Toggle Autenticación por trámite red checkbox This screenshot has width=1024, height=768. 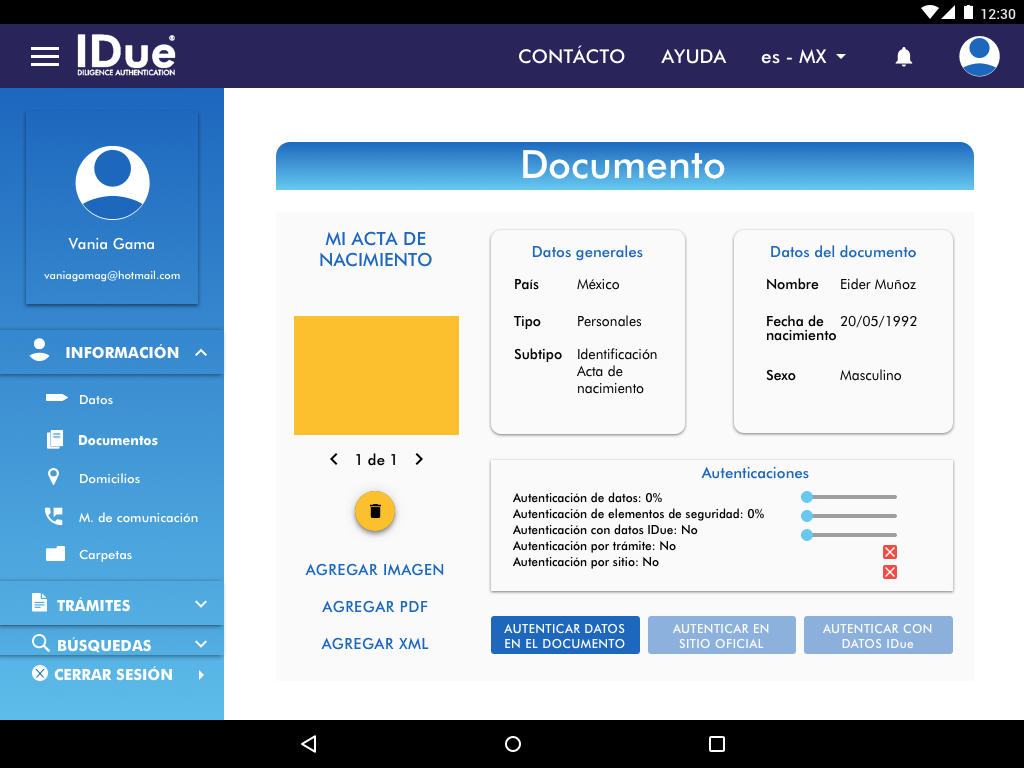pos(890,552)
